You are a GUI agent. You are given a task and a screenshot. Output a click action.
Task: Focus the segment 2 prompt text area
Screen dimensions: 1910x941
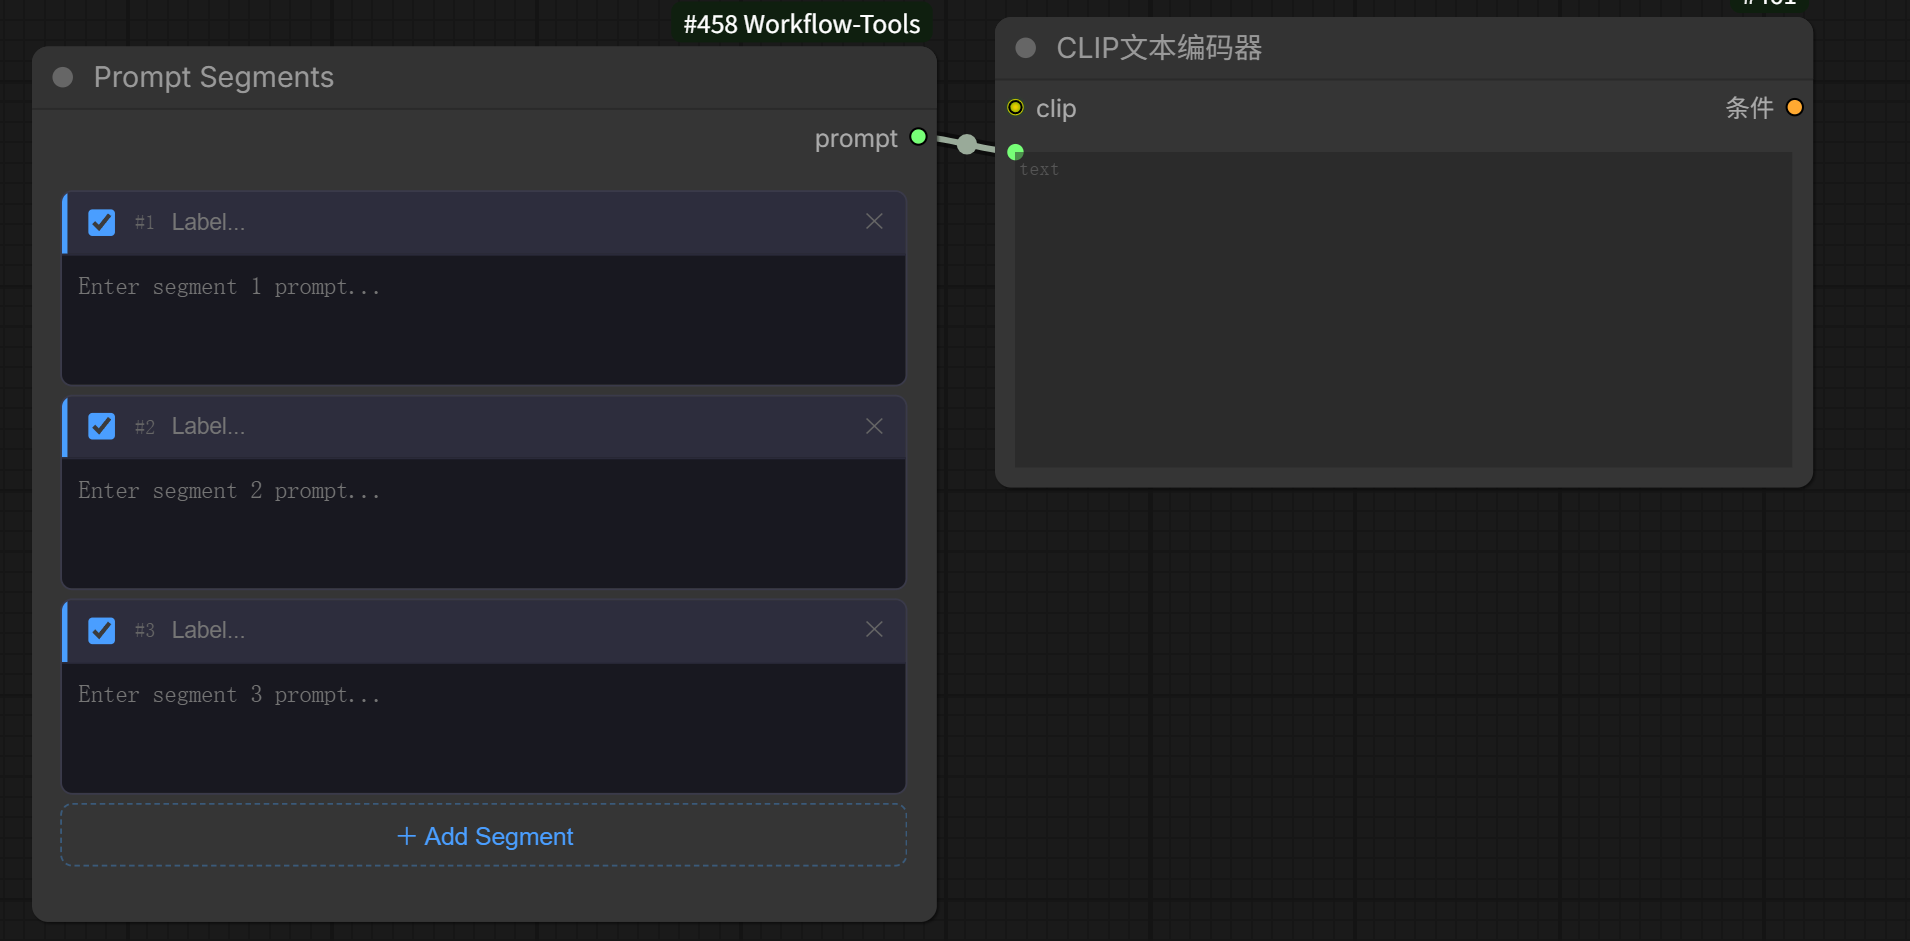(x=484, y=524)
